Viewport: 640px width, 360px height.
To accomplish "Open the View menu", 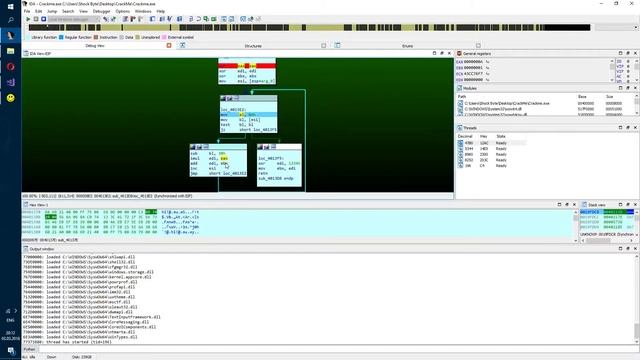I will coord(83,11).
